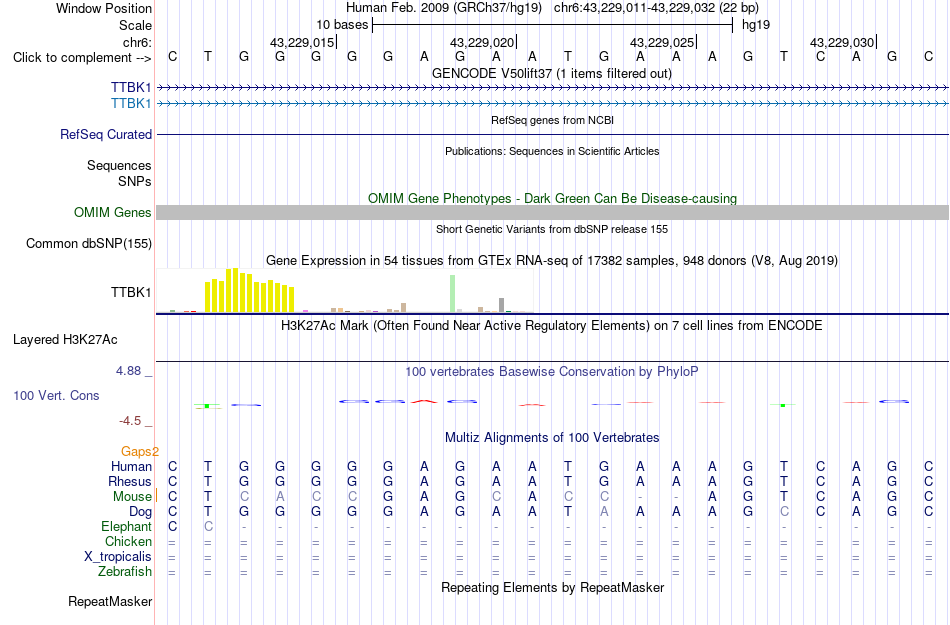Image resolution: width=950 pixels, height=625 pixels.
Task: Click the Human species row label
Action: pyautogui.click(x=131, y=466)
